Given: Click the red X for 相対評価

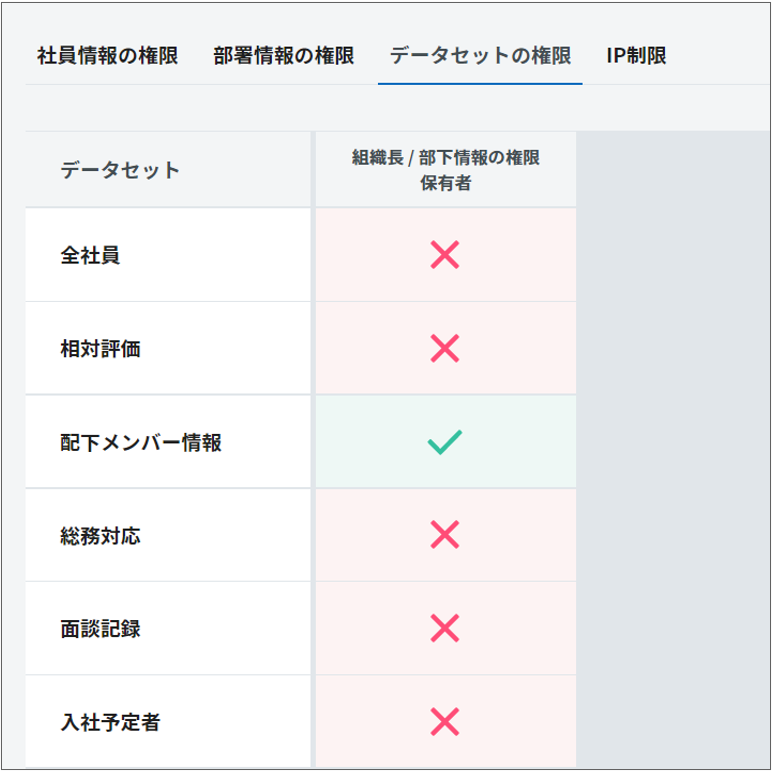Looking at the screenshot, I should coord(444,348).
